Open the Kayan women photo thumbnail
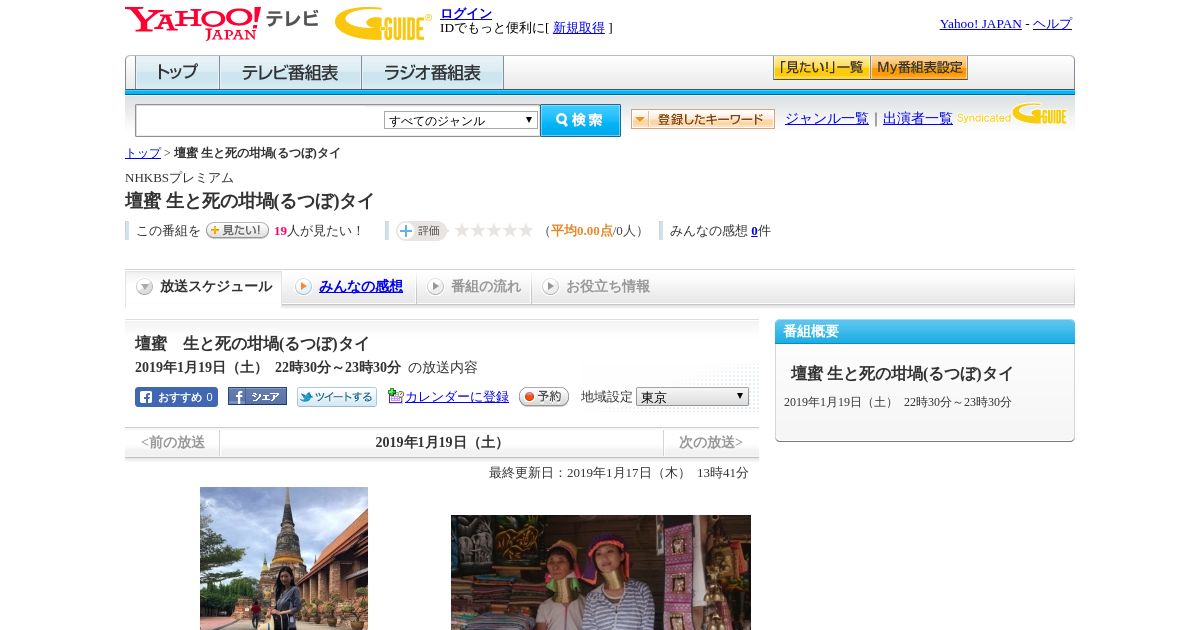 [x=601, y=572]
